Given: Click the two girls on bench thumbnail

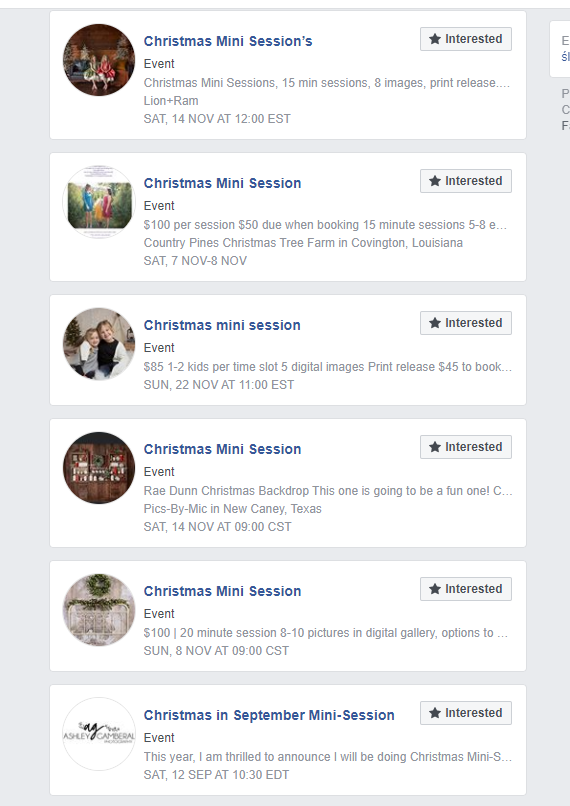Looking at the screenshot, I should click(x=99, y=60).
